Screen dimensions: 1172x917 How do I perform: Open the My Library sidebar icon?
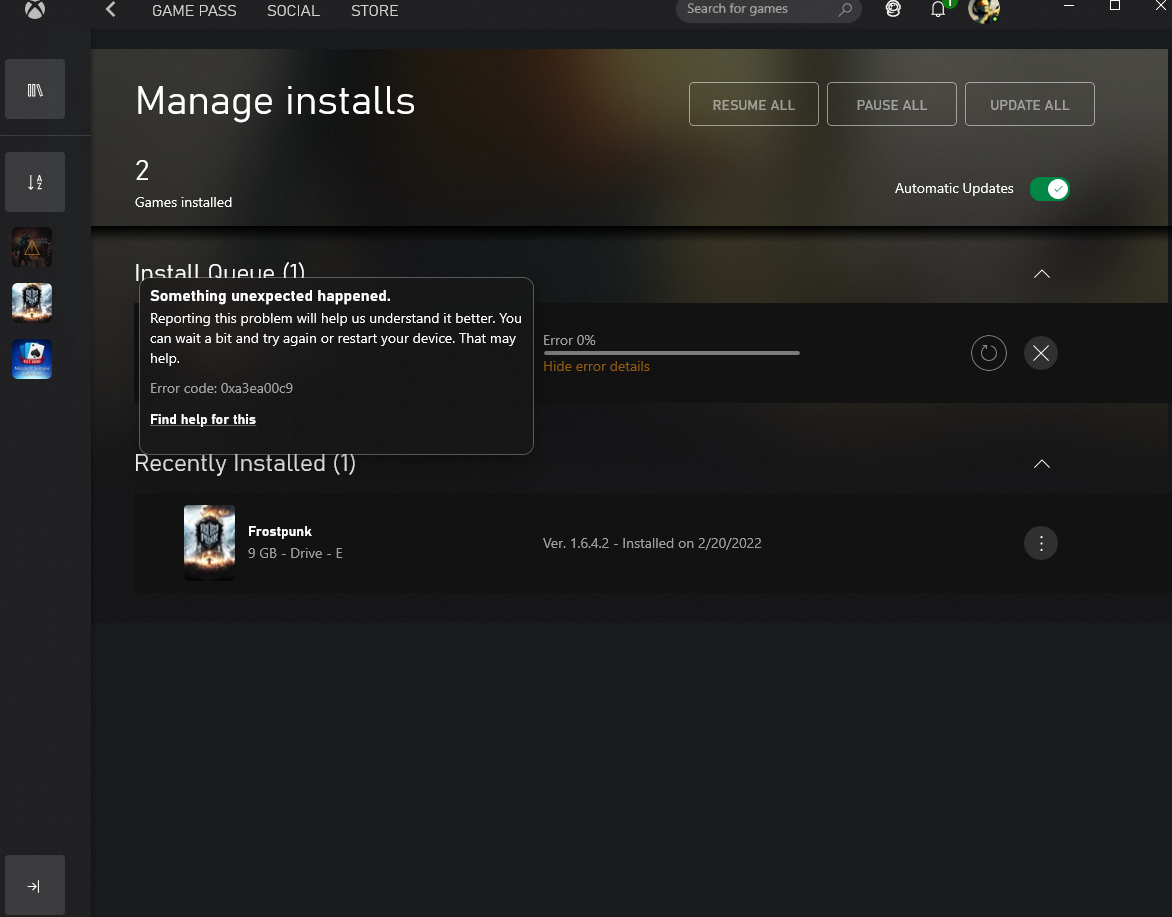[34, 90]
